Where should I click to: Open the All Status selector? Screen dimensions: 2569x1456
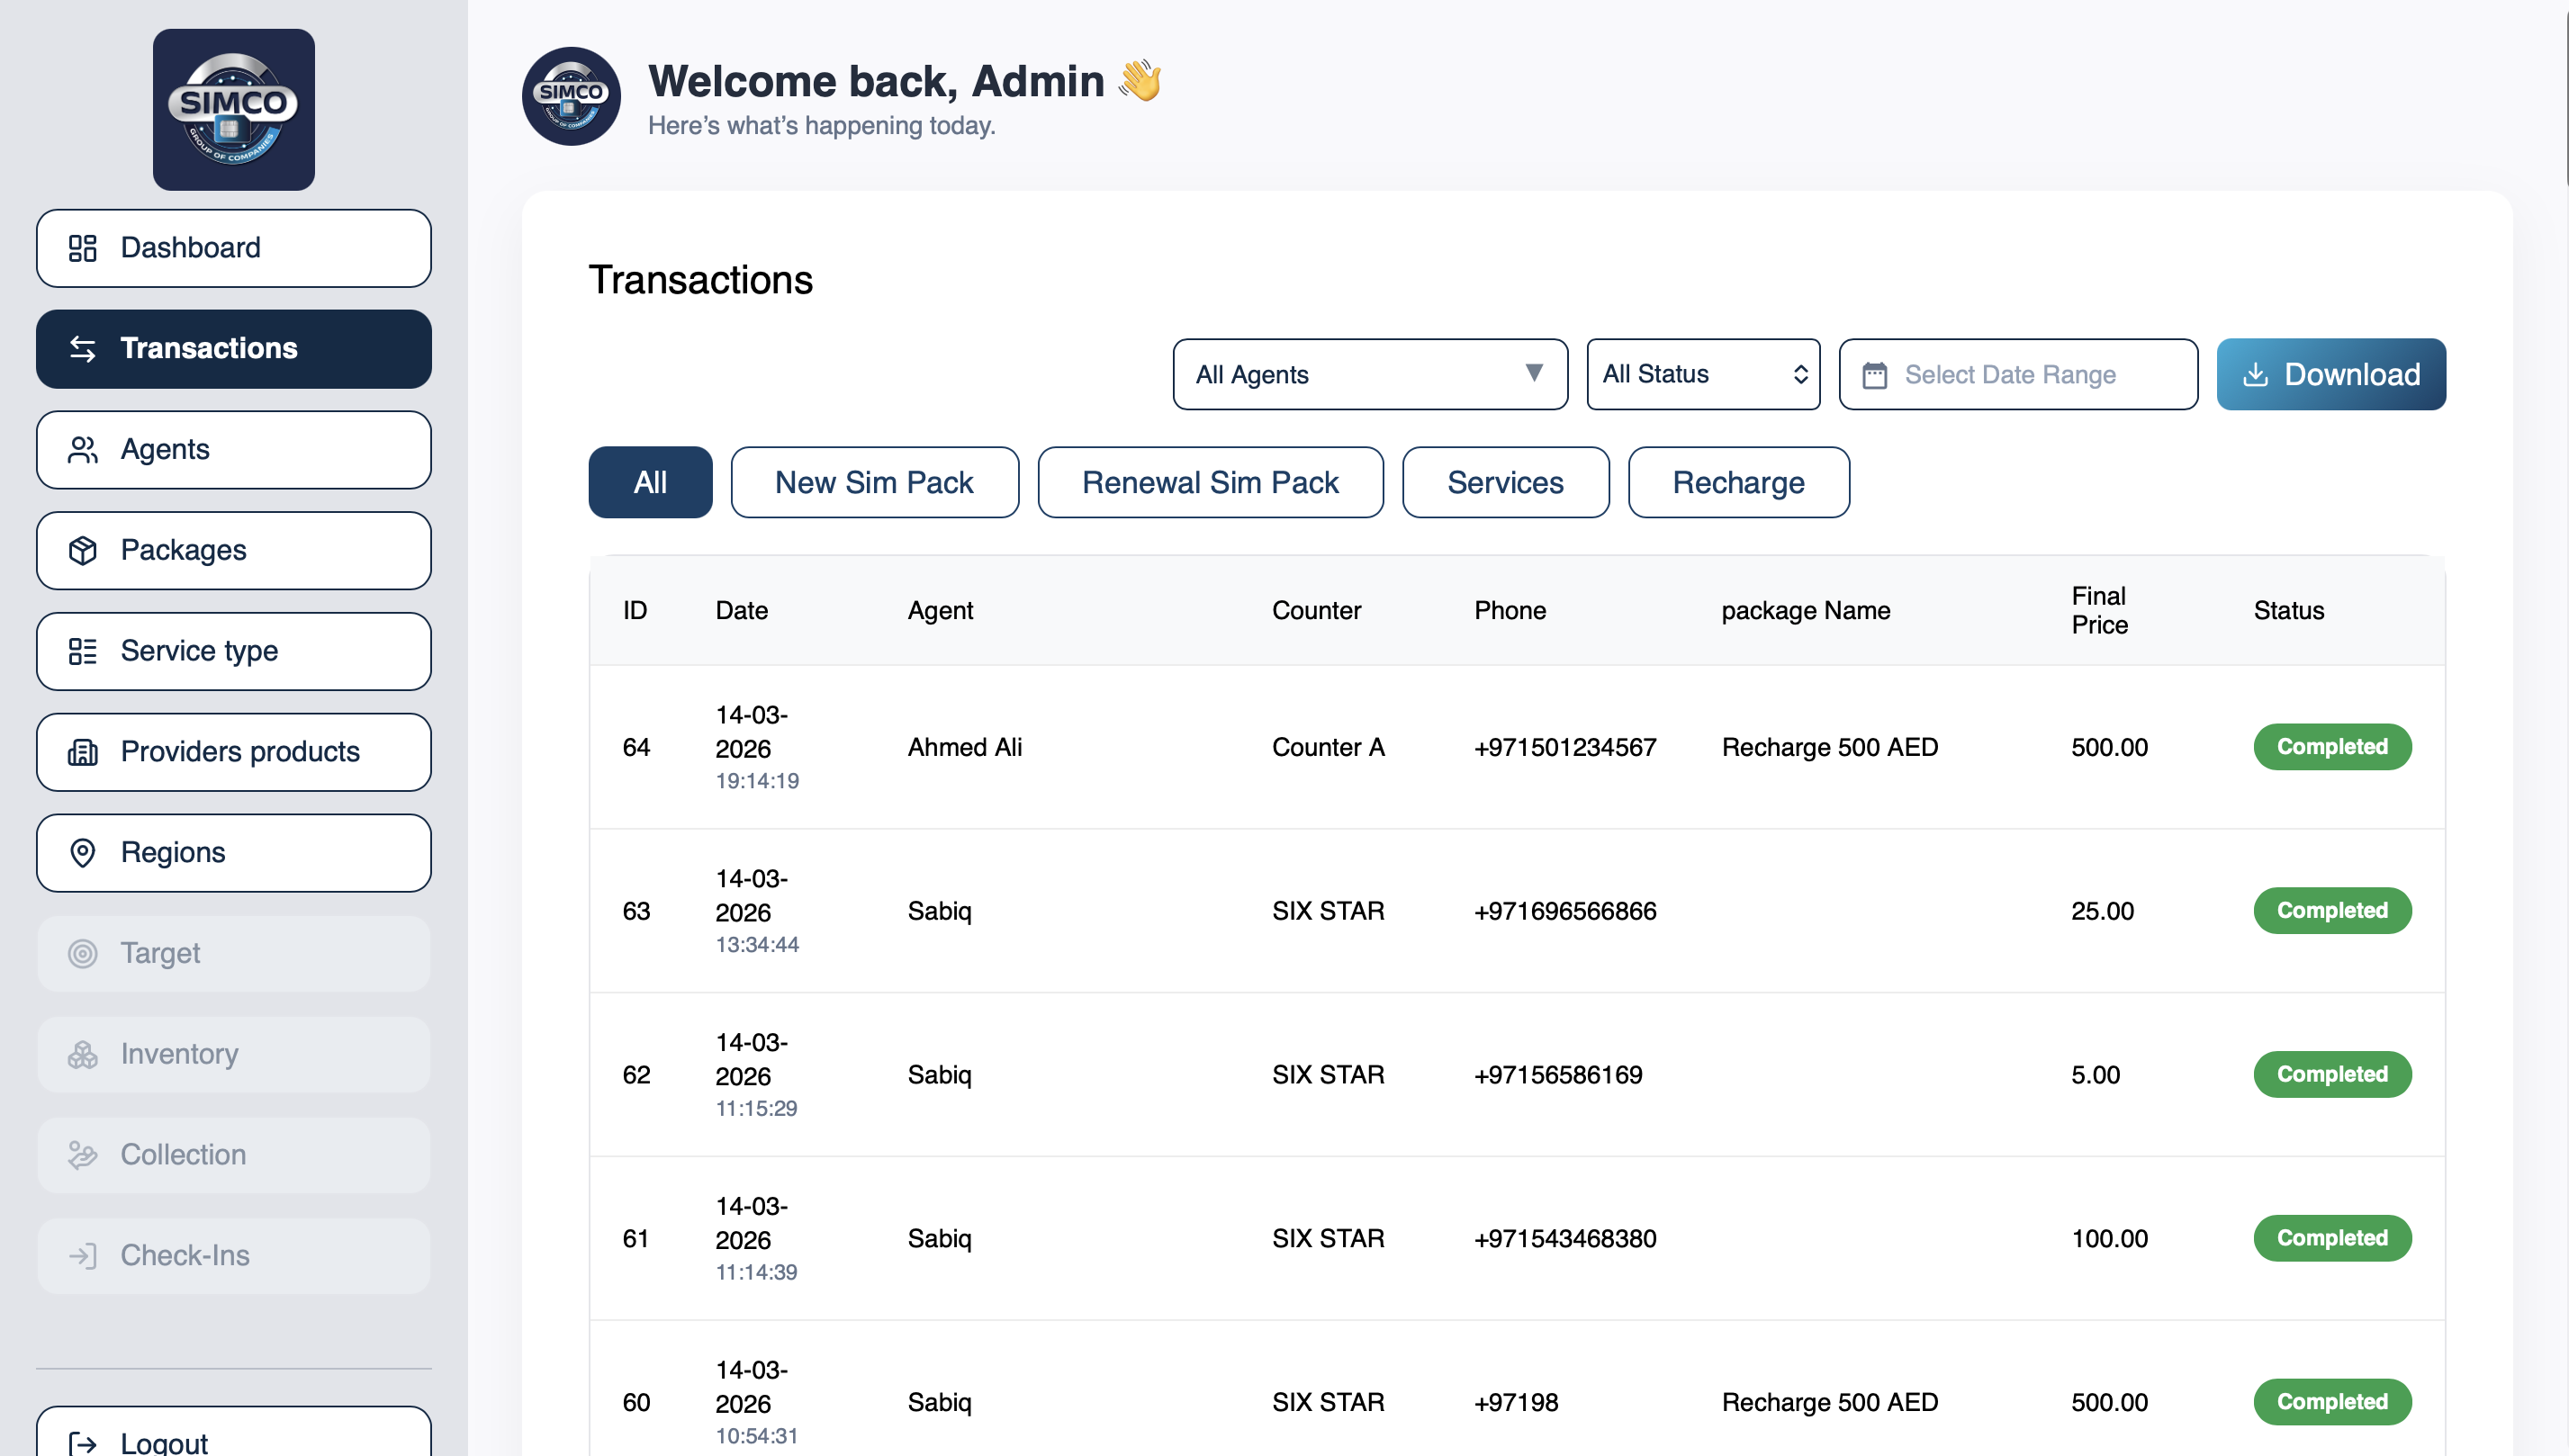tap(1702, 374)
